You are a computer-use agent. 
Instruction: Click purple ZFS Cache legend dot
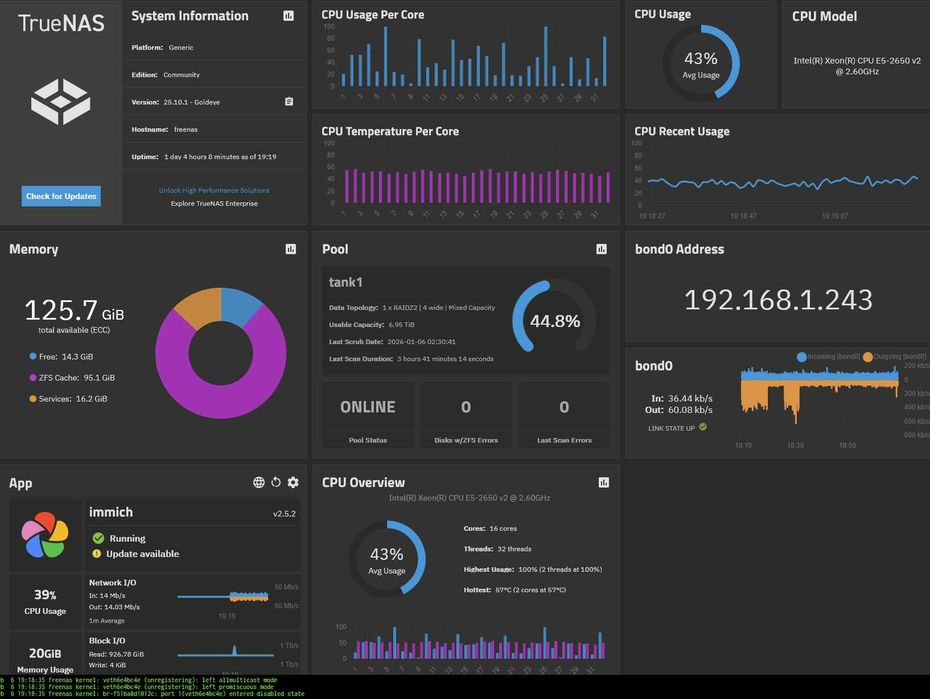[33, 378]
